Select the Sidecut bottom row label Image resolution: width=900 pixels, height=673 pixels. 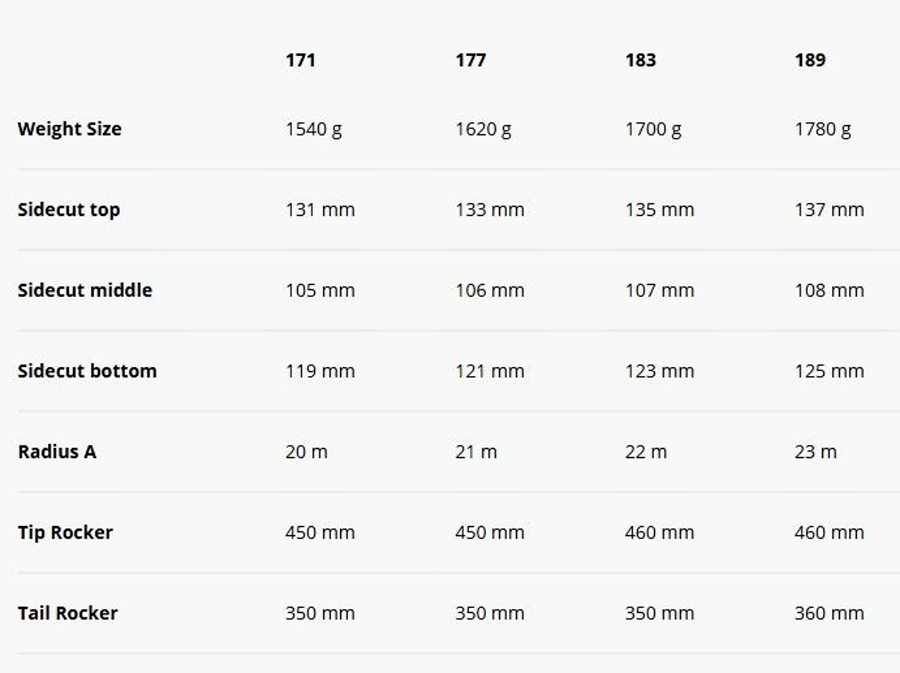[87, 371]
